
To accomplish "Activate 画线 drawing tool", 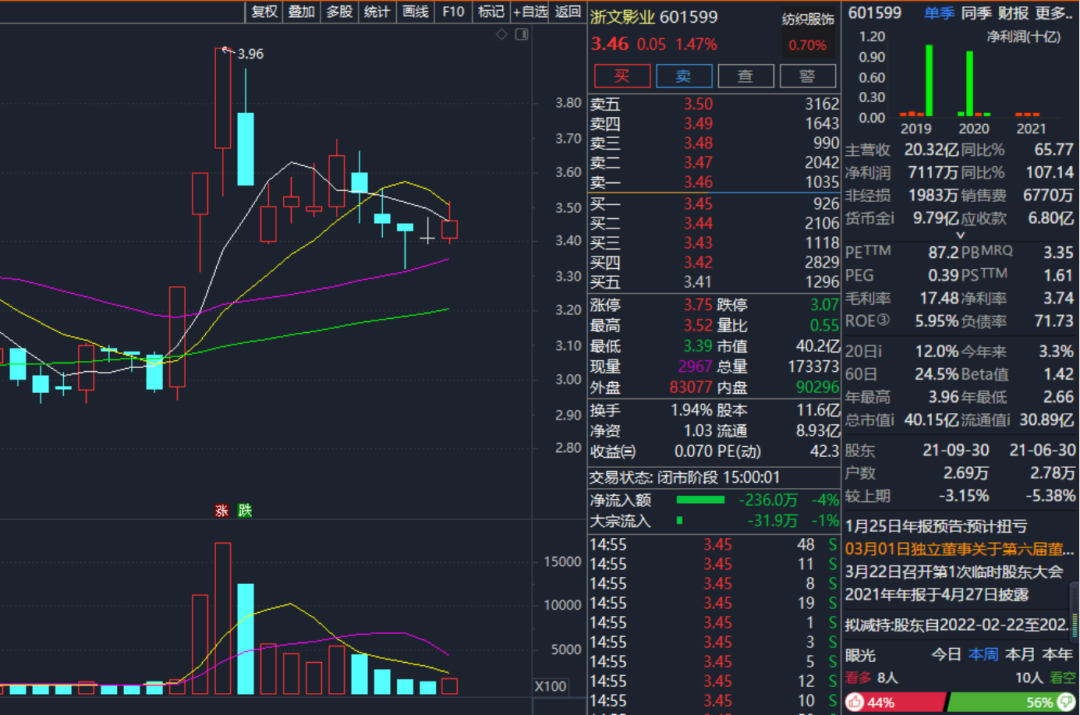I will (415, 11).
